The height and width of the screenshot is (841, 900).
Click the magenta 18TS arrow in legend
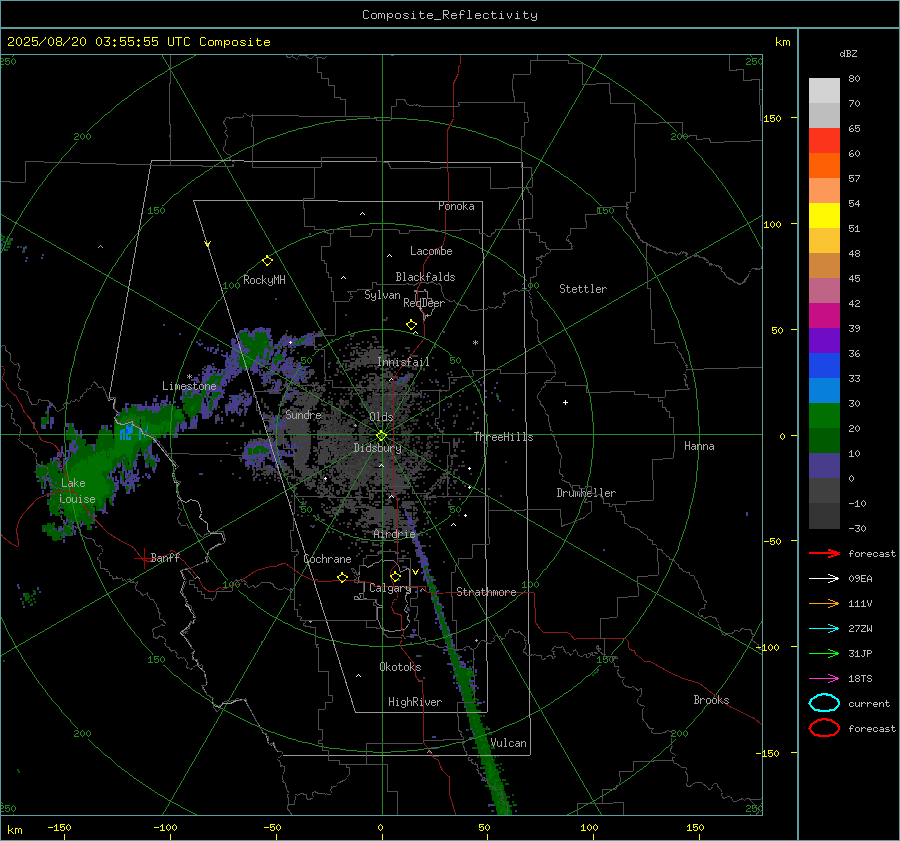click(824, 679)
